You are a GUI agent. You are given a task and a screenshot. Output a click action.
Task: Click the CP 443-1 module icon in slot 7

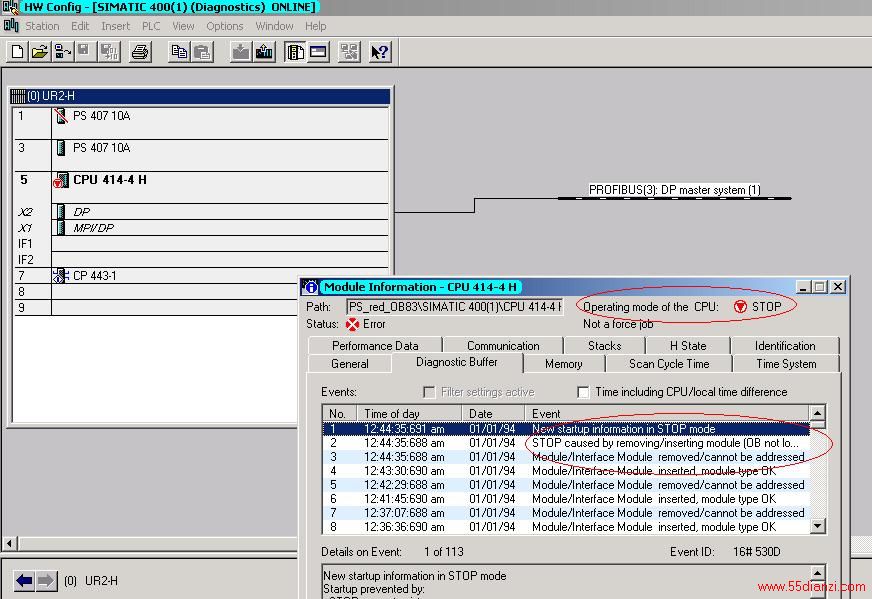click(61, 276)
